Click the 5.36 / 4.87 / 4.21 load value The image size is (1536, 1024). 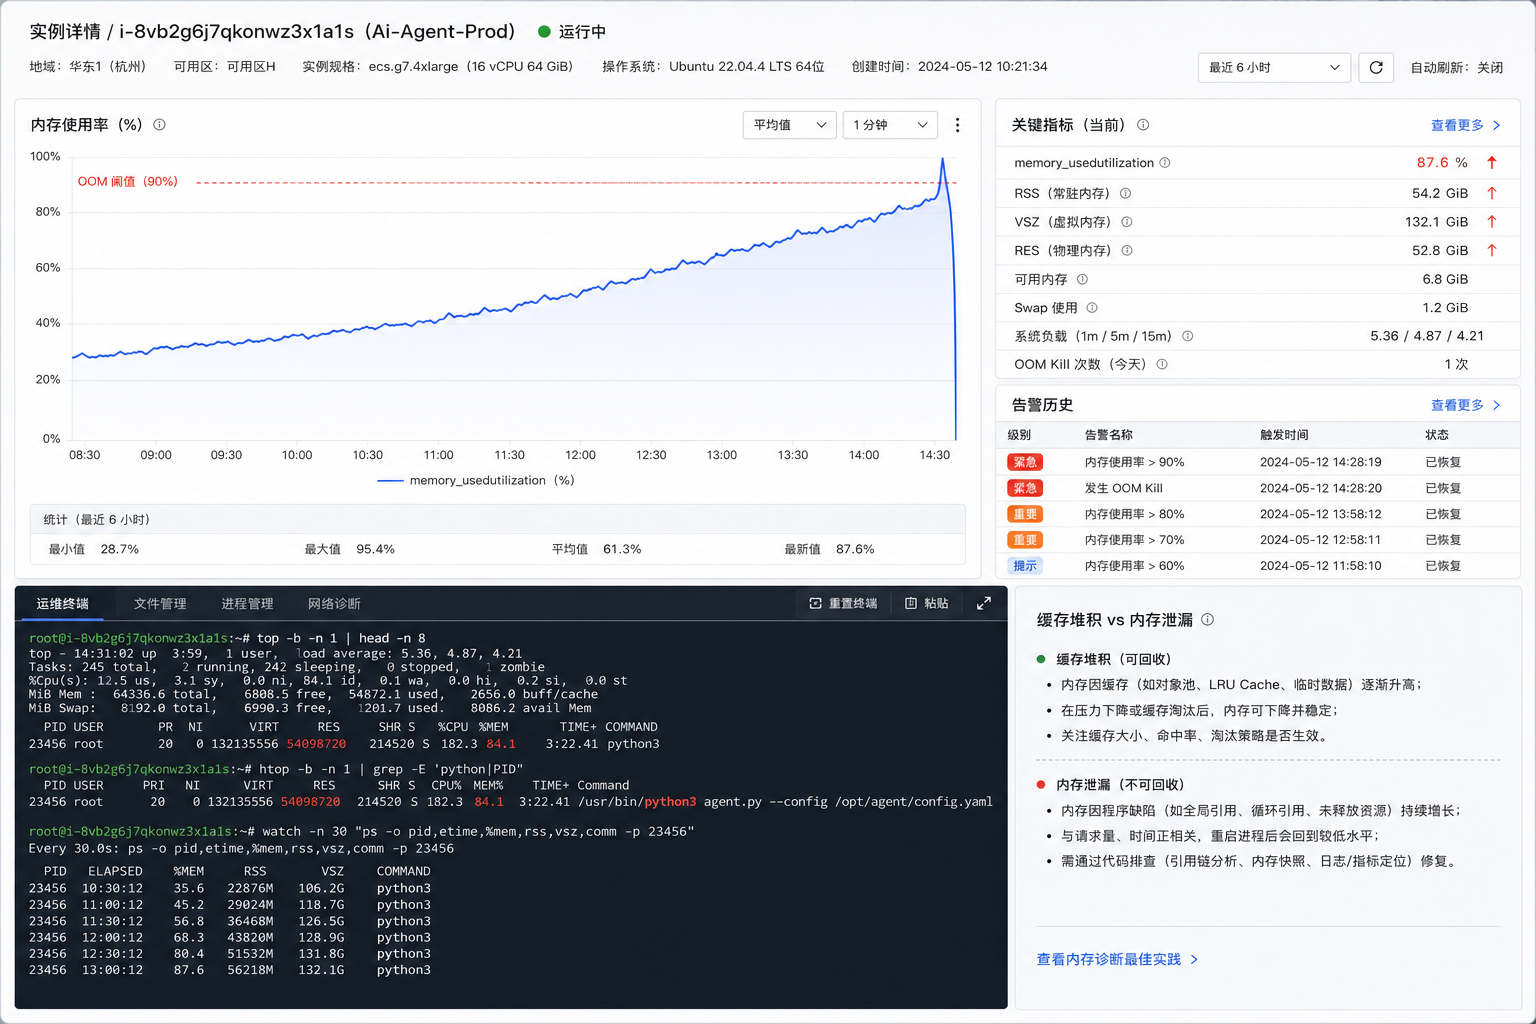[x=1427, y=336]
